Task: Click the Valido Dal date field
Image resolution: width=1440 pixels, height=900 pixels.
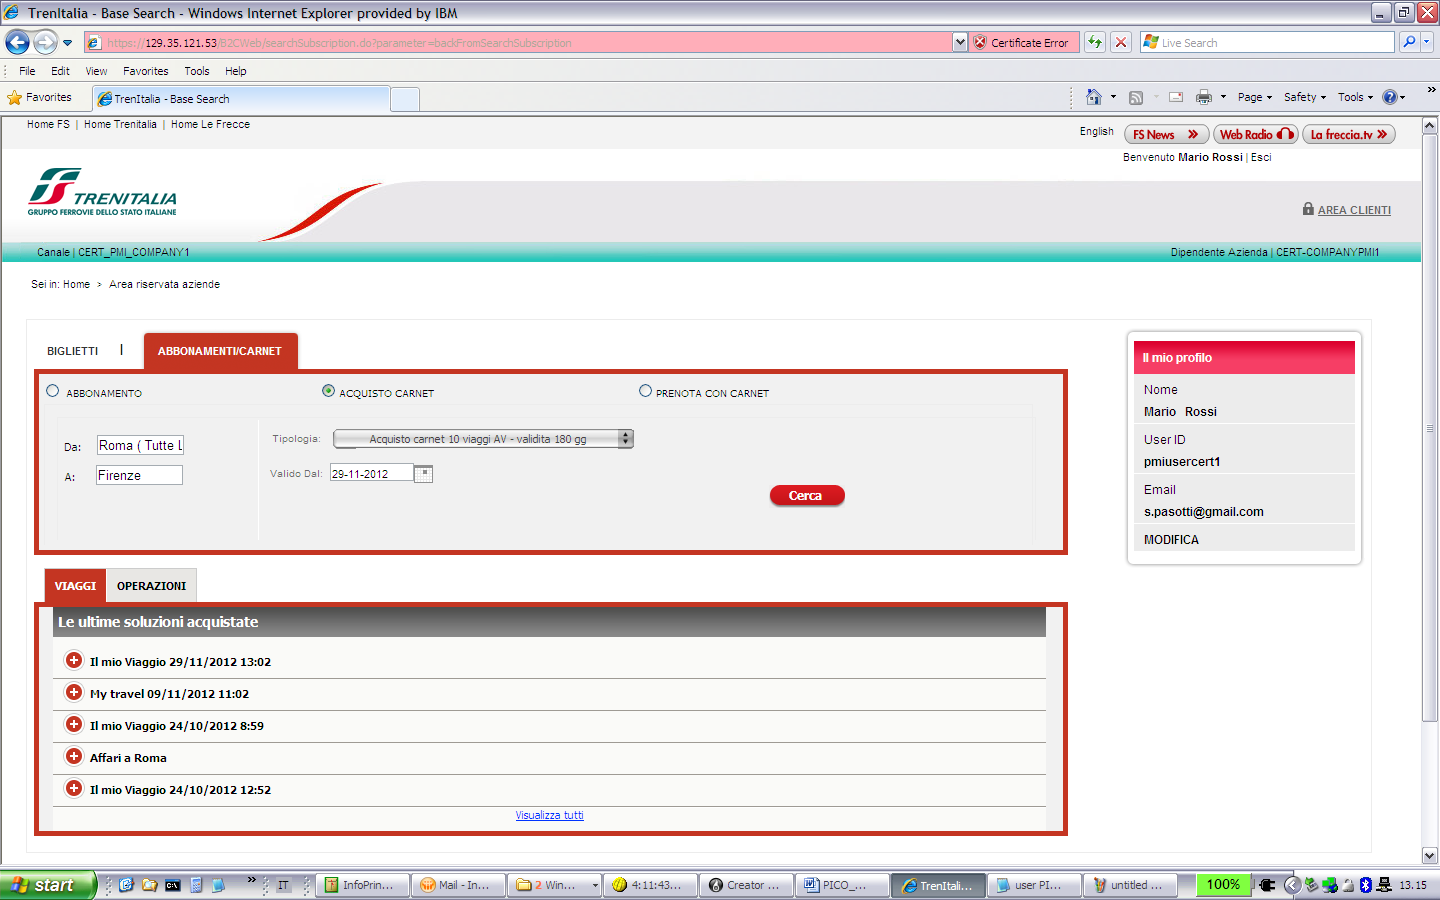Action: (x=372, y=474)
